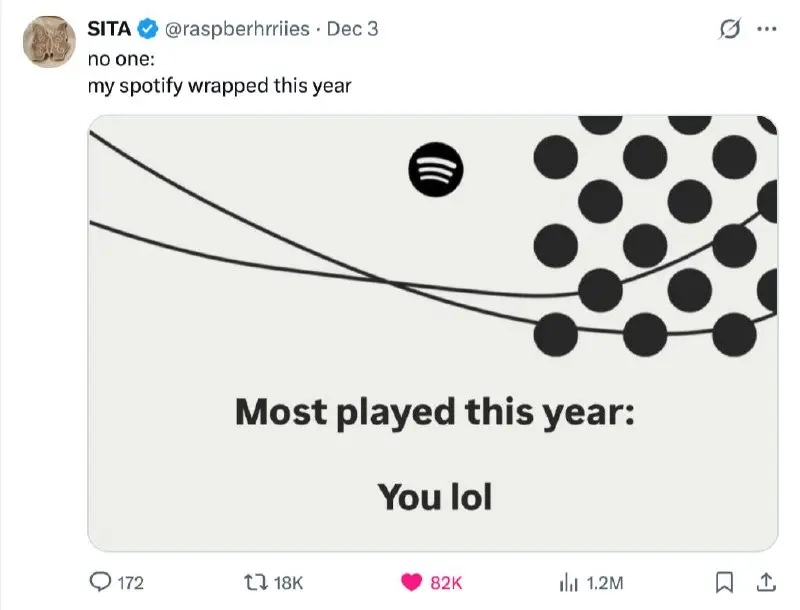
Task: Click the 82K likes count
Action: 446,582
